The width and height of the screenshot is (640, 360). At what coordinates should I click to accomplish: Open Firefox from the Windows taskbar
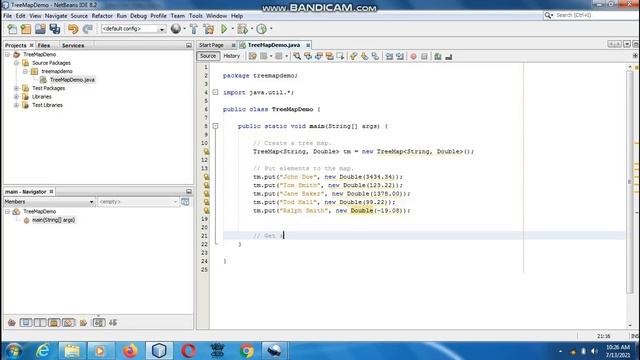(x=130, y=351)
